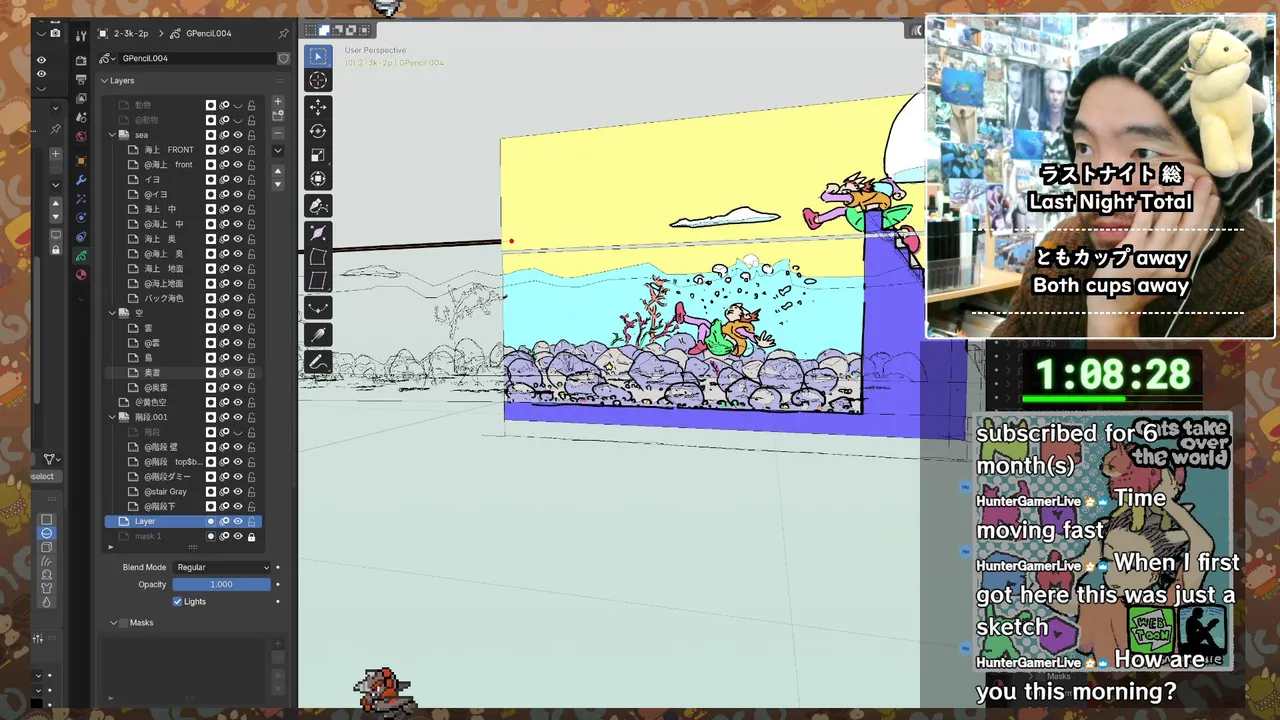Open the Material properties tab
Screen dimensions: 1280x720
[81, 274]
